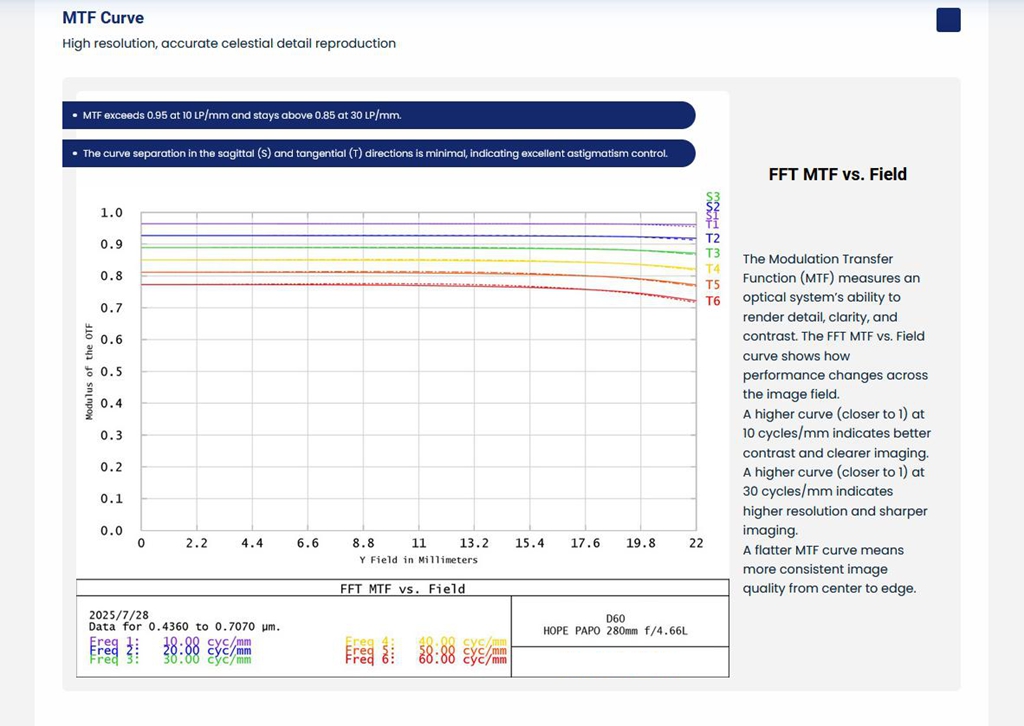1024x726 pixels.
Task: Click the 13.2 tick on the X axis
Action: pyautogui.click(x=474, y=543)
